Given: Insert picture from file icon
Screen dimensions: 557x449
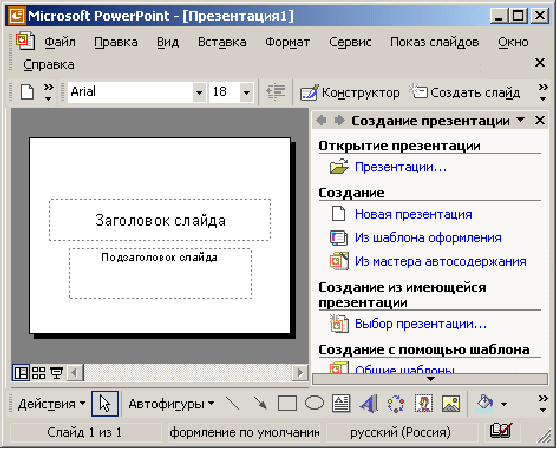Looking at the screenshot, I should coord(451,404).
